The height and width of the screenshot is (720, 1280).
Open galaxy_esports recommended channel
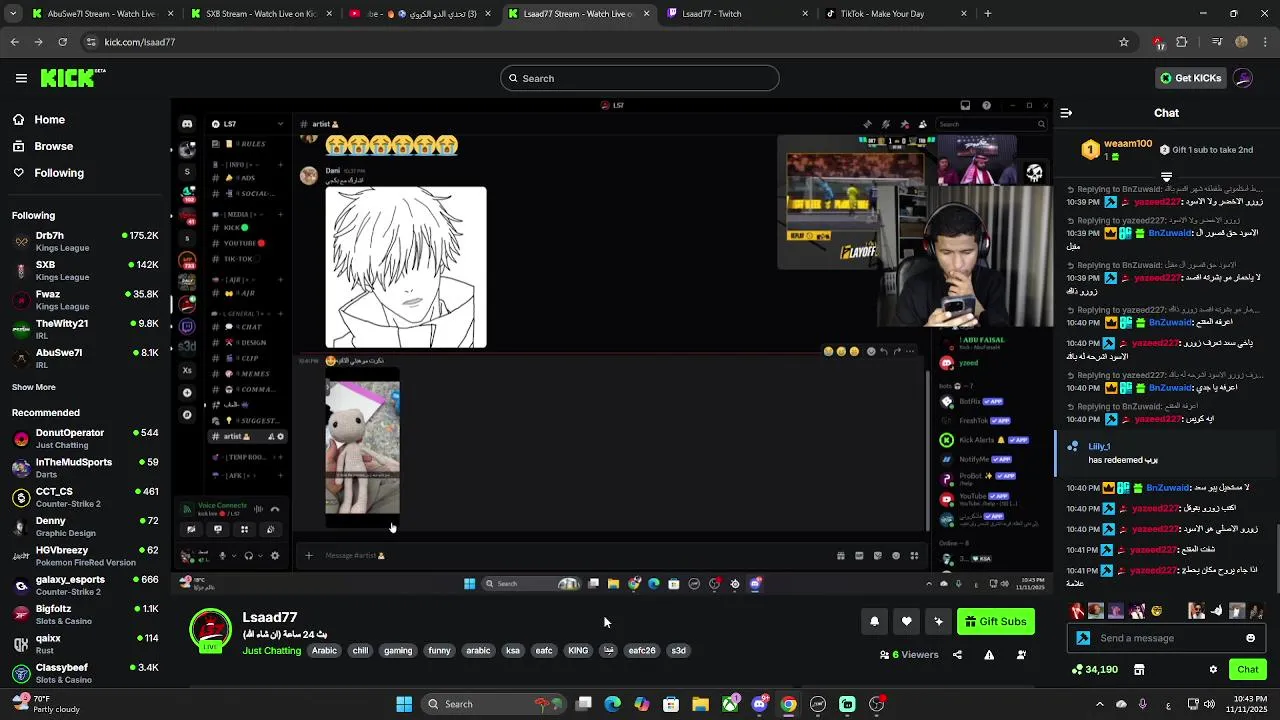85,585
